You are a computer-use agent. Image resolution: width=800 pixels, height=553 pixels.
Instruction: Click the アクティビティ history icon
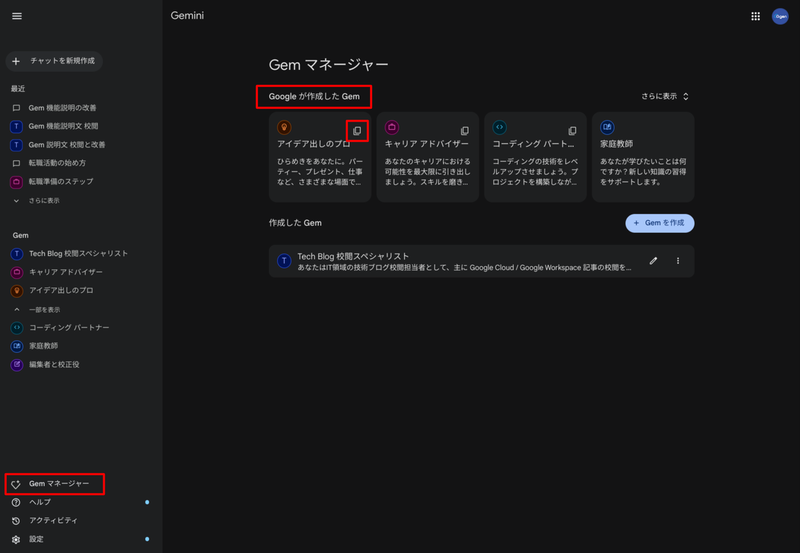point(16,521)
